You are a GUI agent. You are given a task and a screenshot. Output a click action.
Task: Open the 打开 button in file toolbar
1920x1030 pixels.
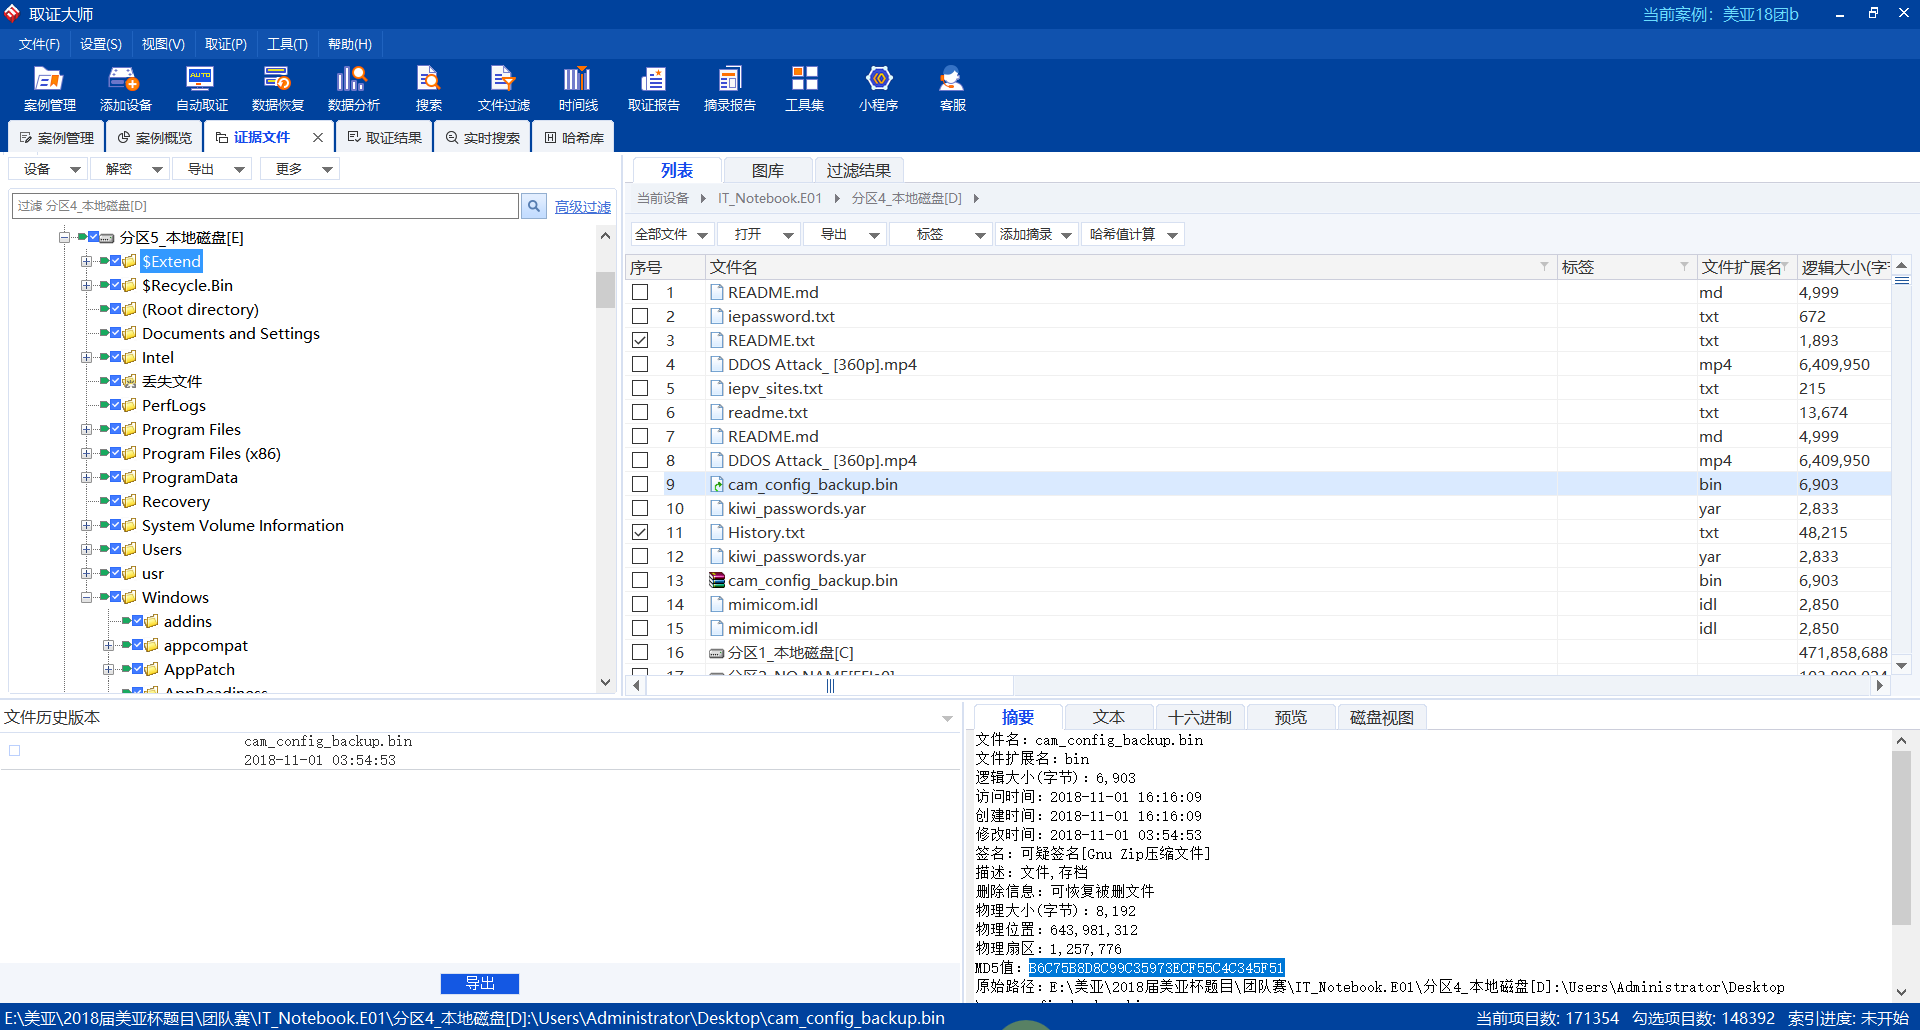[x=758, y=234]
